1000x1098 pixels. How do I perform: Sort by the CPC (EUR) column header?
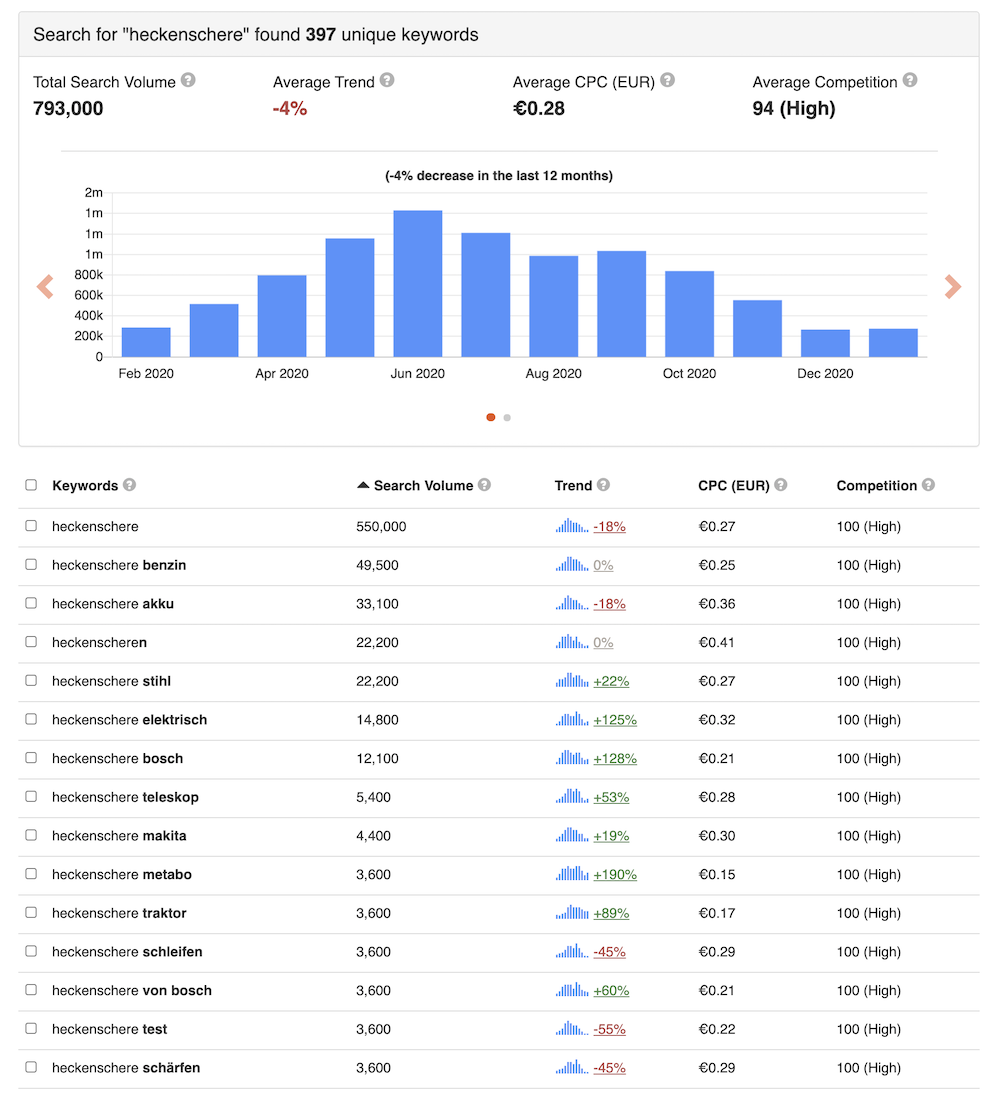(x=733, y=485)
